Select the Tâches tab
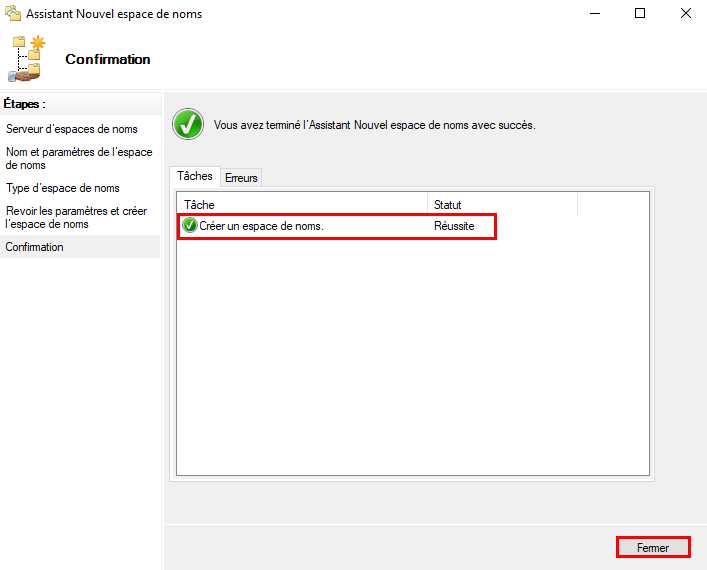 [x=195, y=176]
